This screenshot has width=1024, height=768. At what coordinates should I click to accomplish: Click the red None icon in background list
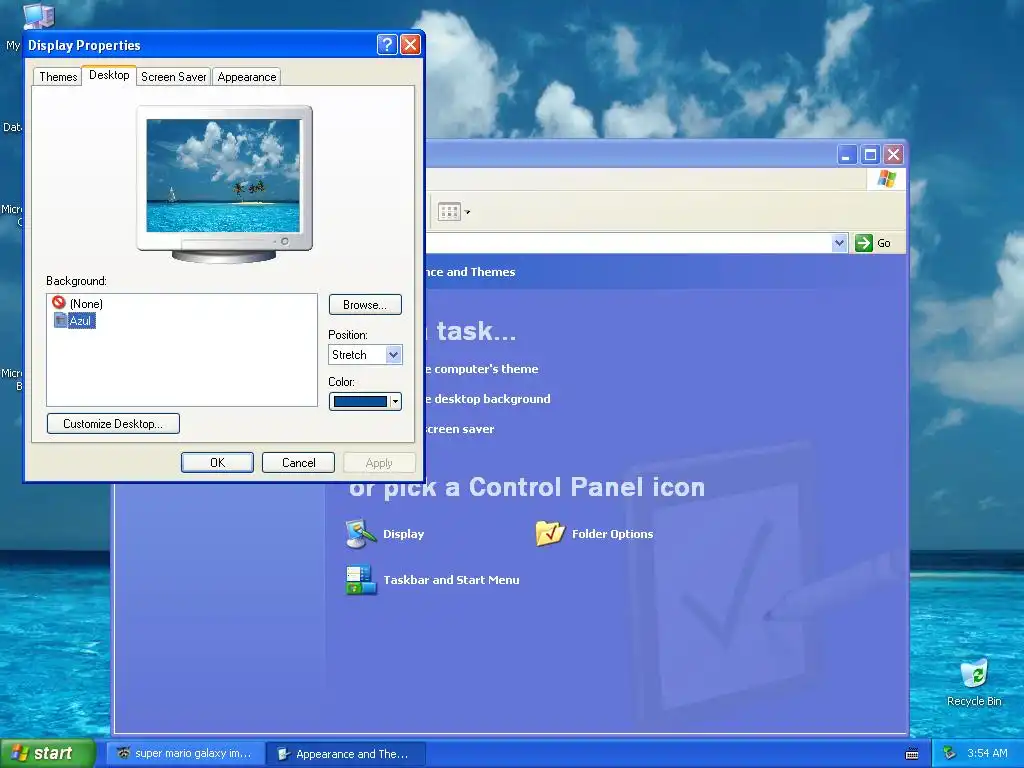click(x=59, y=302)
